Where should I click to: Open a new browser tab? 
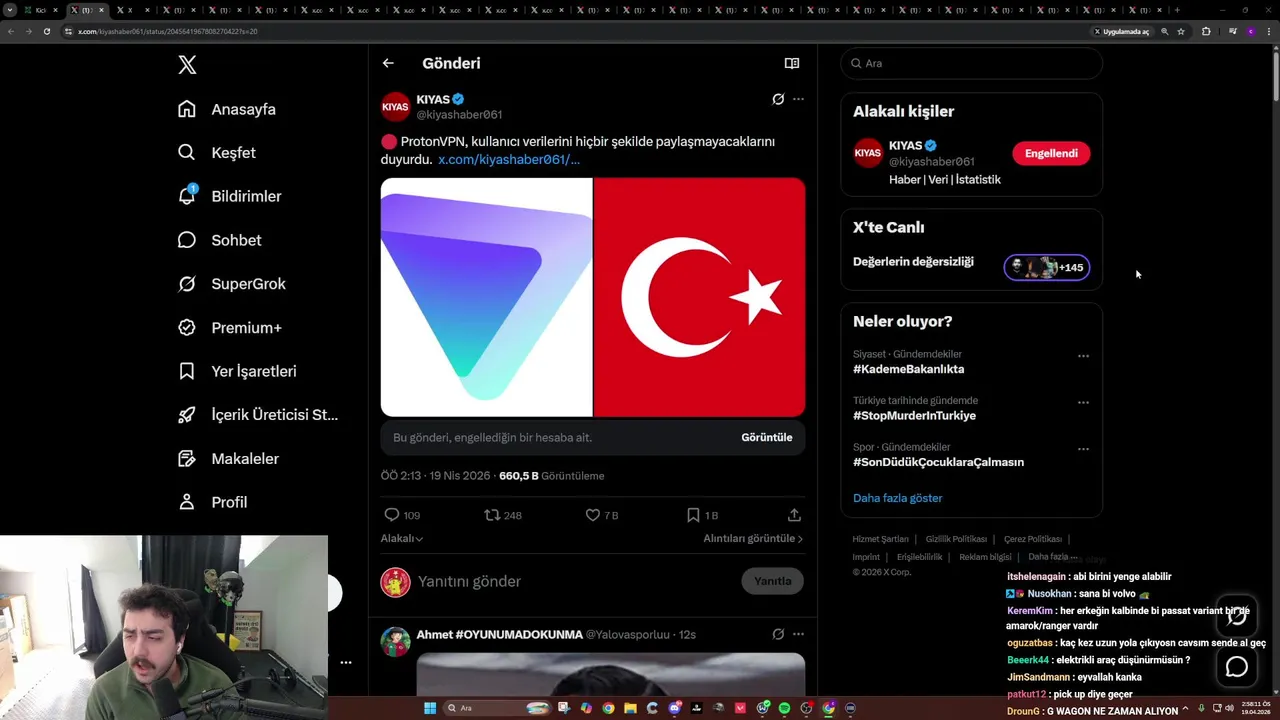pos(1177,10)
